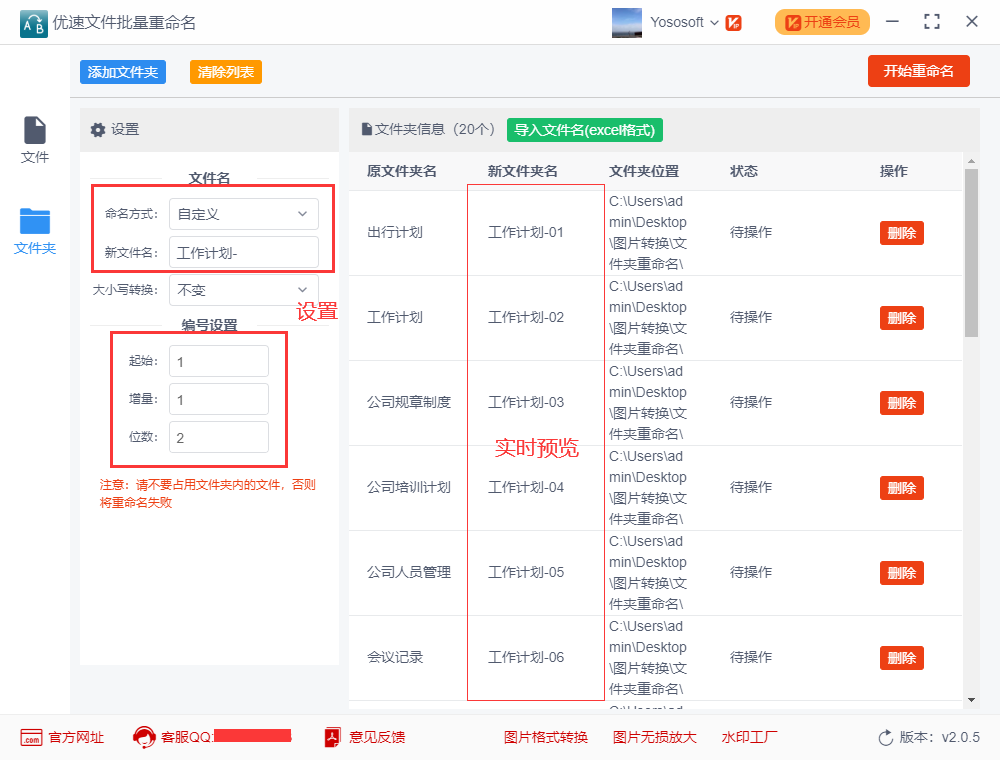Open 图片无损放大 link

pyautogui.click(x=654, y=738)
